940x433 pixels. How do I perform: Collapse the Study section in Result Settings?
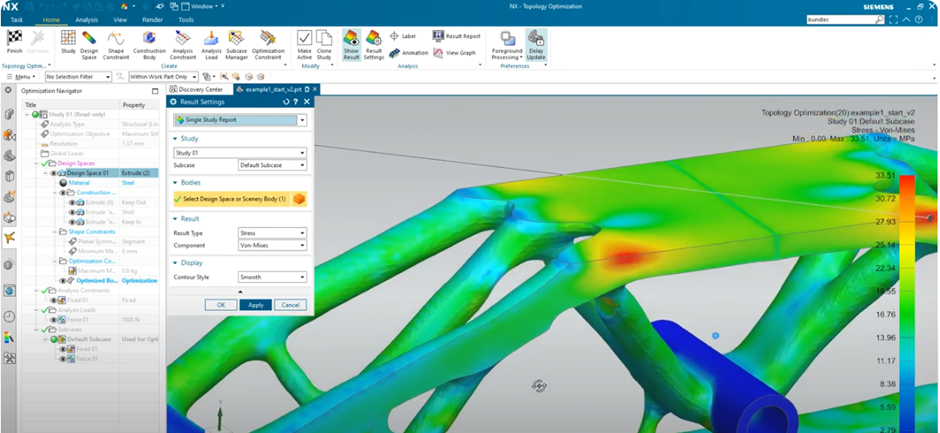tap(174, 139)
